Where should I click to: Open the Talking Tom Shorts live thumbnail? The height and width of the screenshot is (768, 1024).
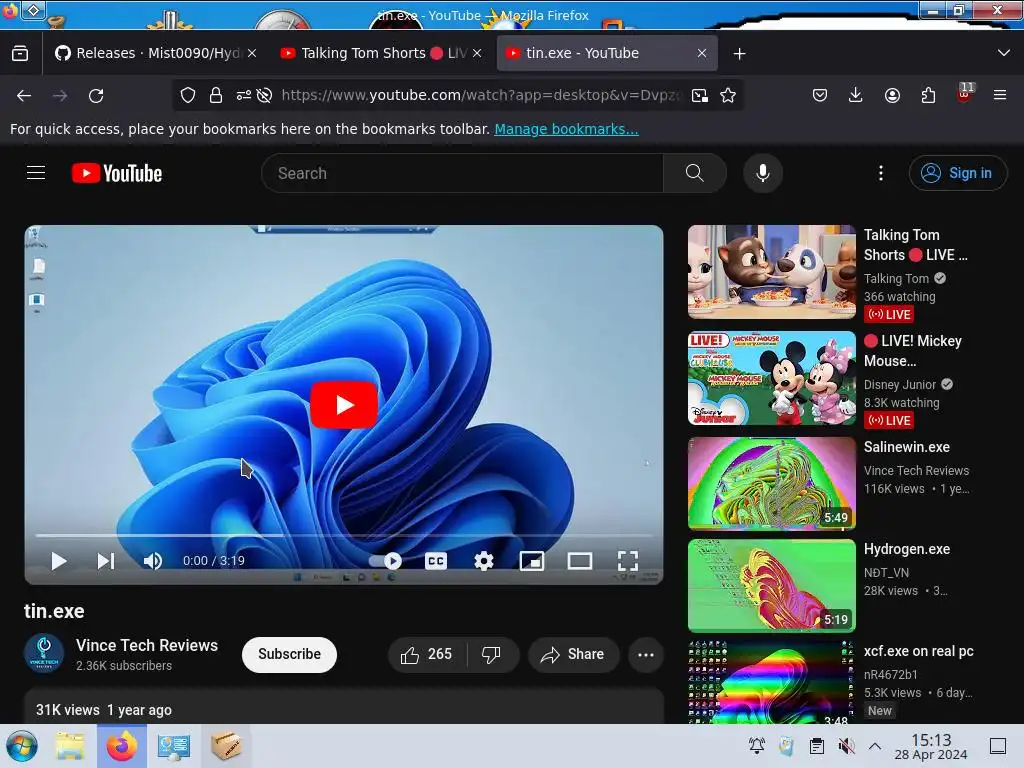pyautogui.click(x=772, y=272)
